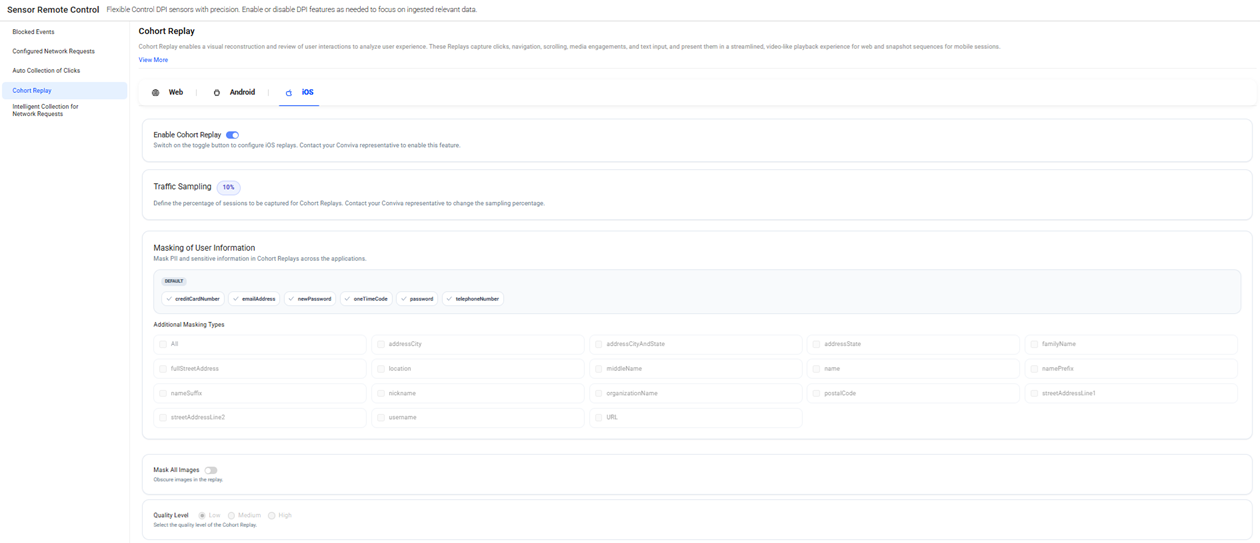1260x543 pixels.
Task: Turn on Mask All Images toggle
Action: point(211,470)
